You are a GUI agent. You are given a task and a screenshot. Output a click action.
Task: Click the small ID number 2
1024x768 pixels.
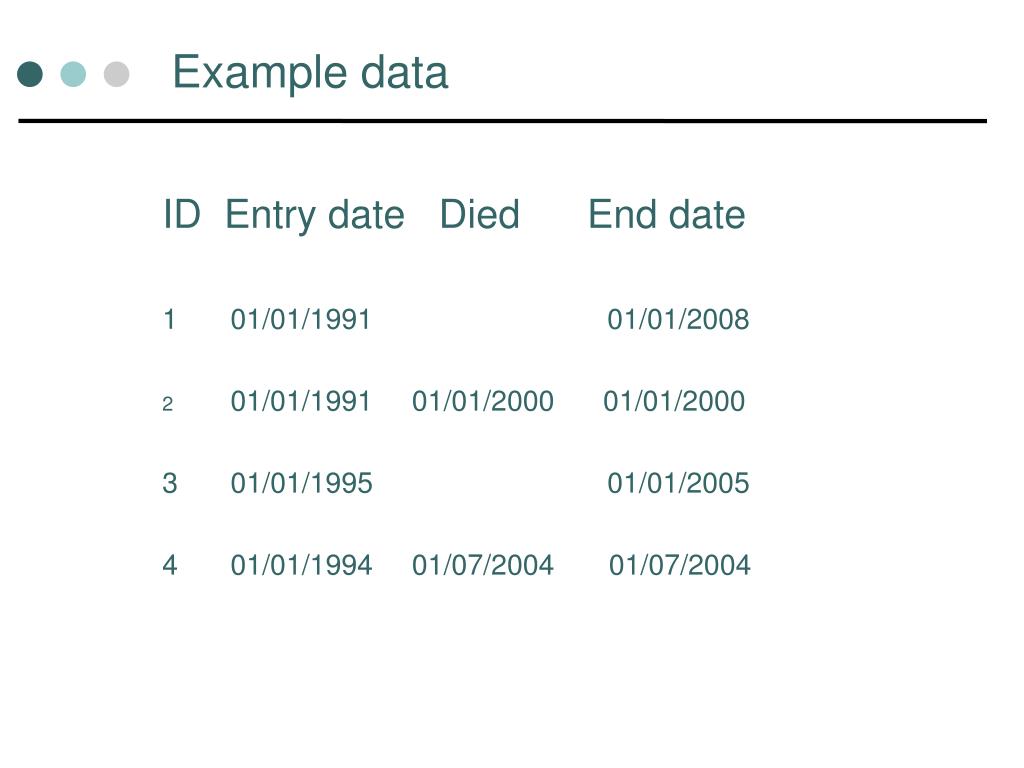point(168,404)
